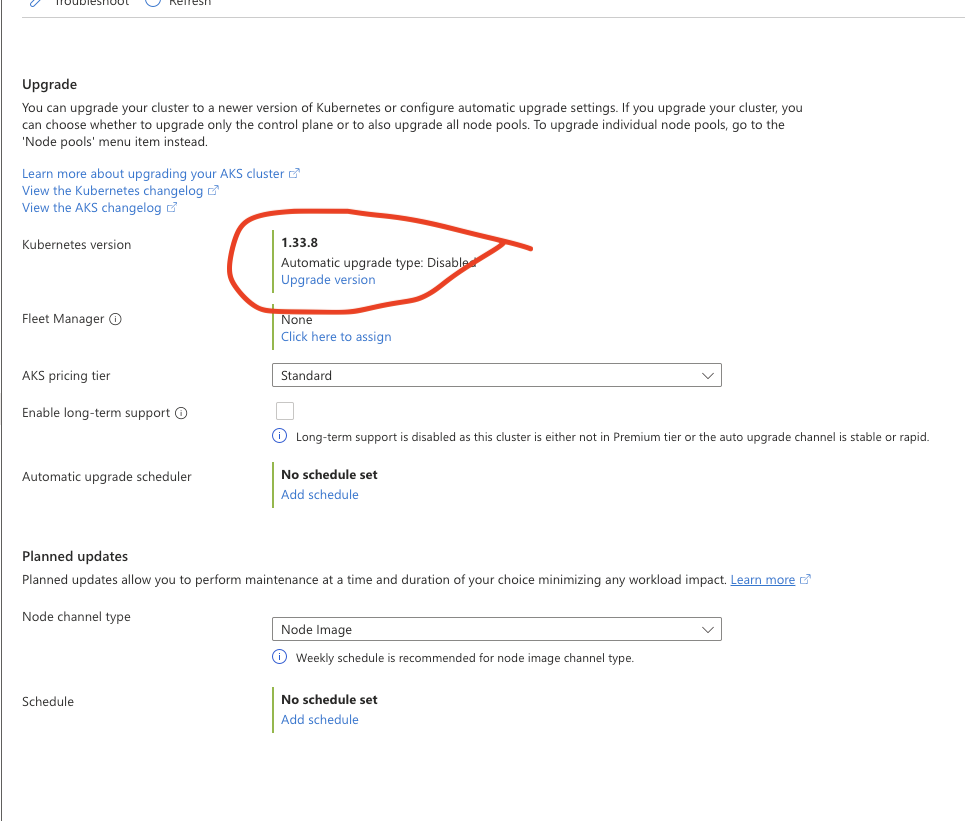This screenshot has height=821, width=965.
Task: Show 'Enable long-term support' info icon
Action: tap(181, 413)
